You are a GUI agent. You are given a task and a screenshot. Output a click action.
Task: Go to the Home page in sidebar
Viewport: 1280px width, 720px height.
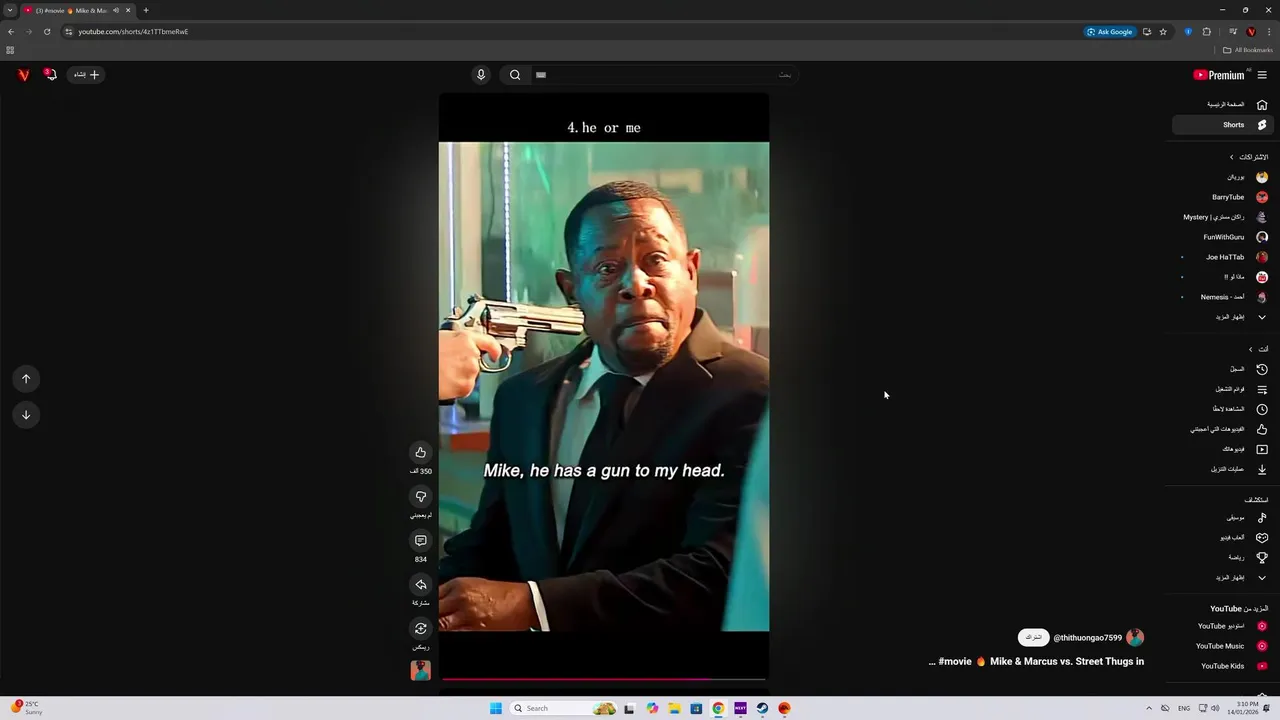click(x=1225, y=104)
